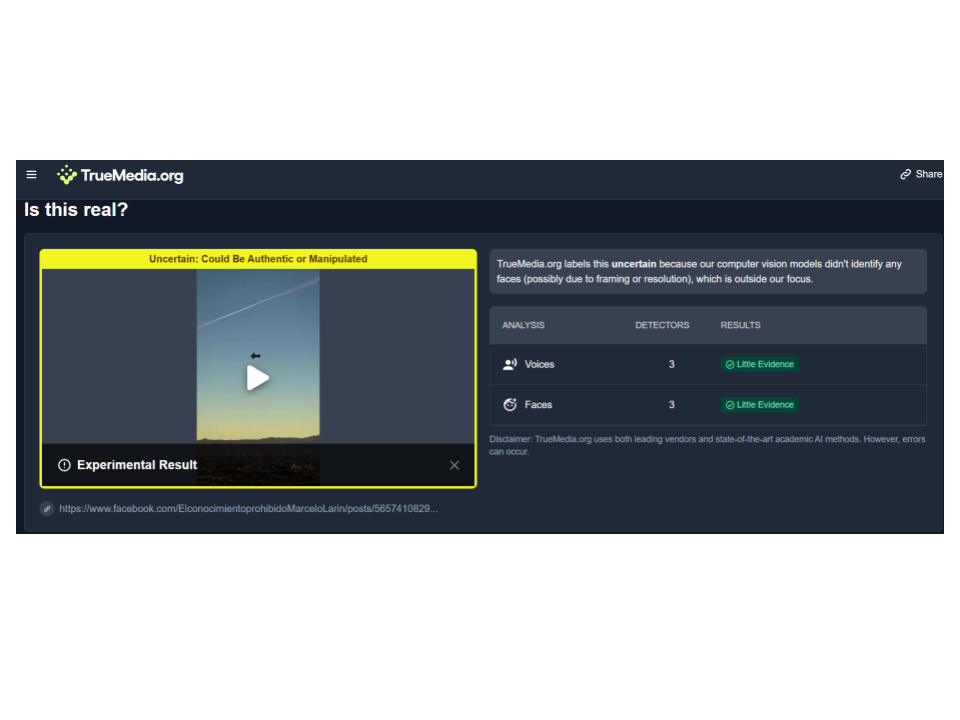Image resolution: width=960 pixels, height=720 pixels.
Task: Play the analyzed video
Action: pyautogui.click(x=258, y=378)
